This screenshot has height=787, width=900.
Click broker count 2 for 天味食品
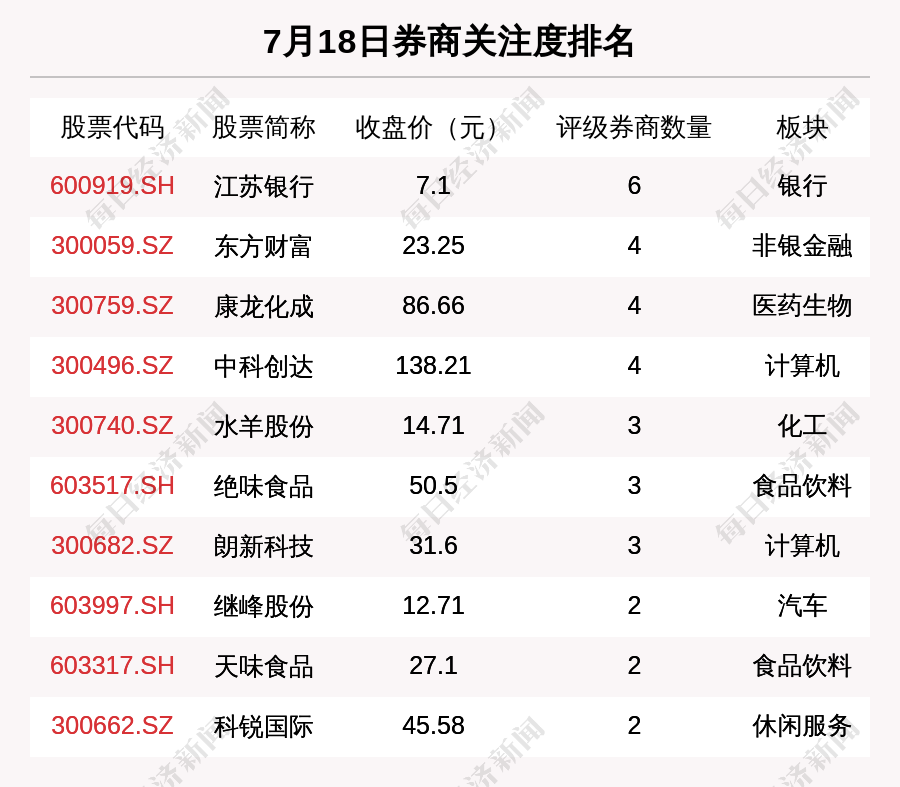coord(634,666)
